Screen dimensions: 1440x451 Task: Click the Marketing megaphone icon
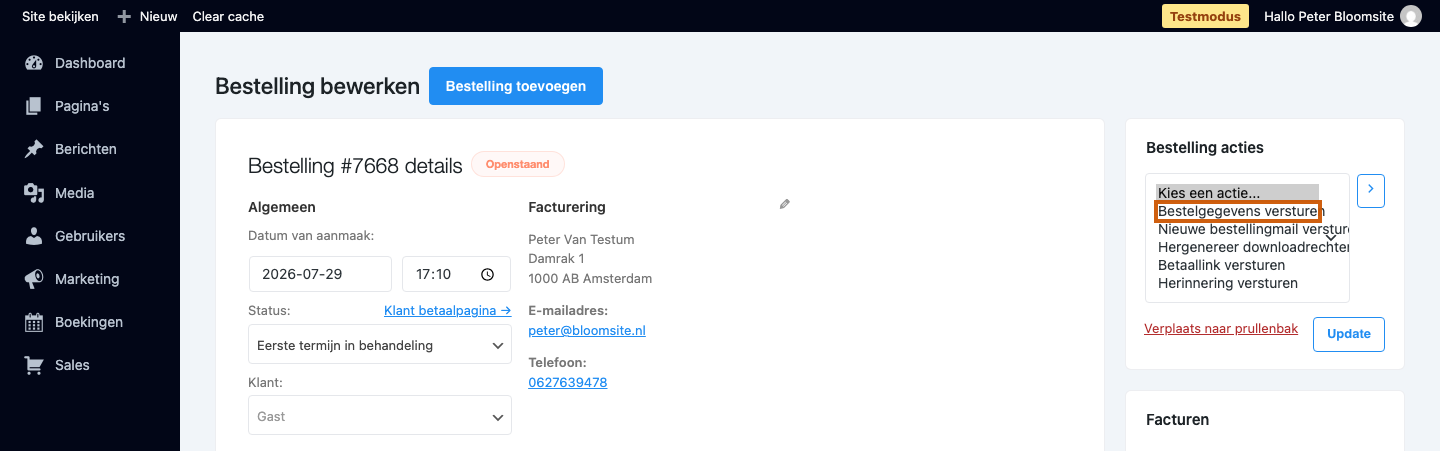pos(34,279)
